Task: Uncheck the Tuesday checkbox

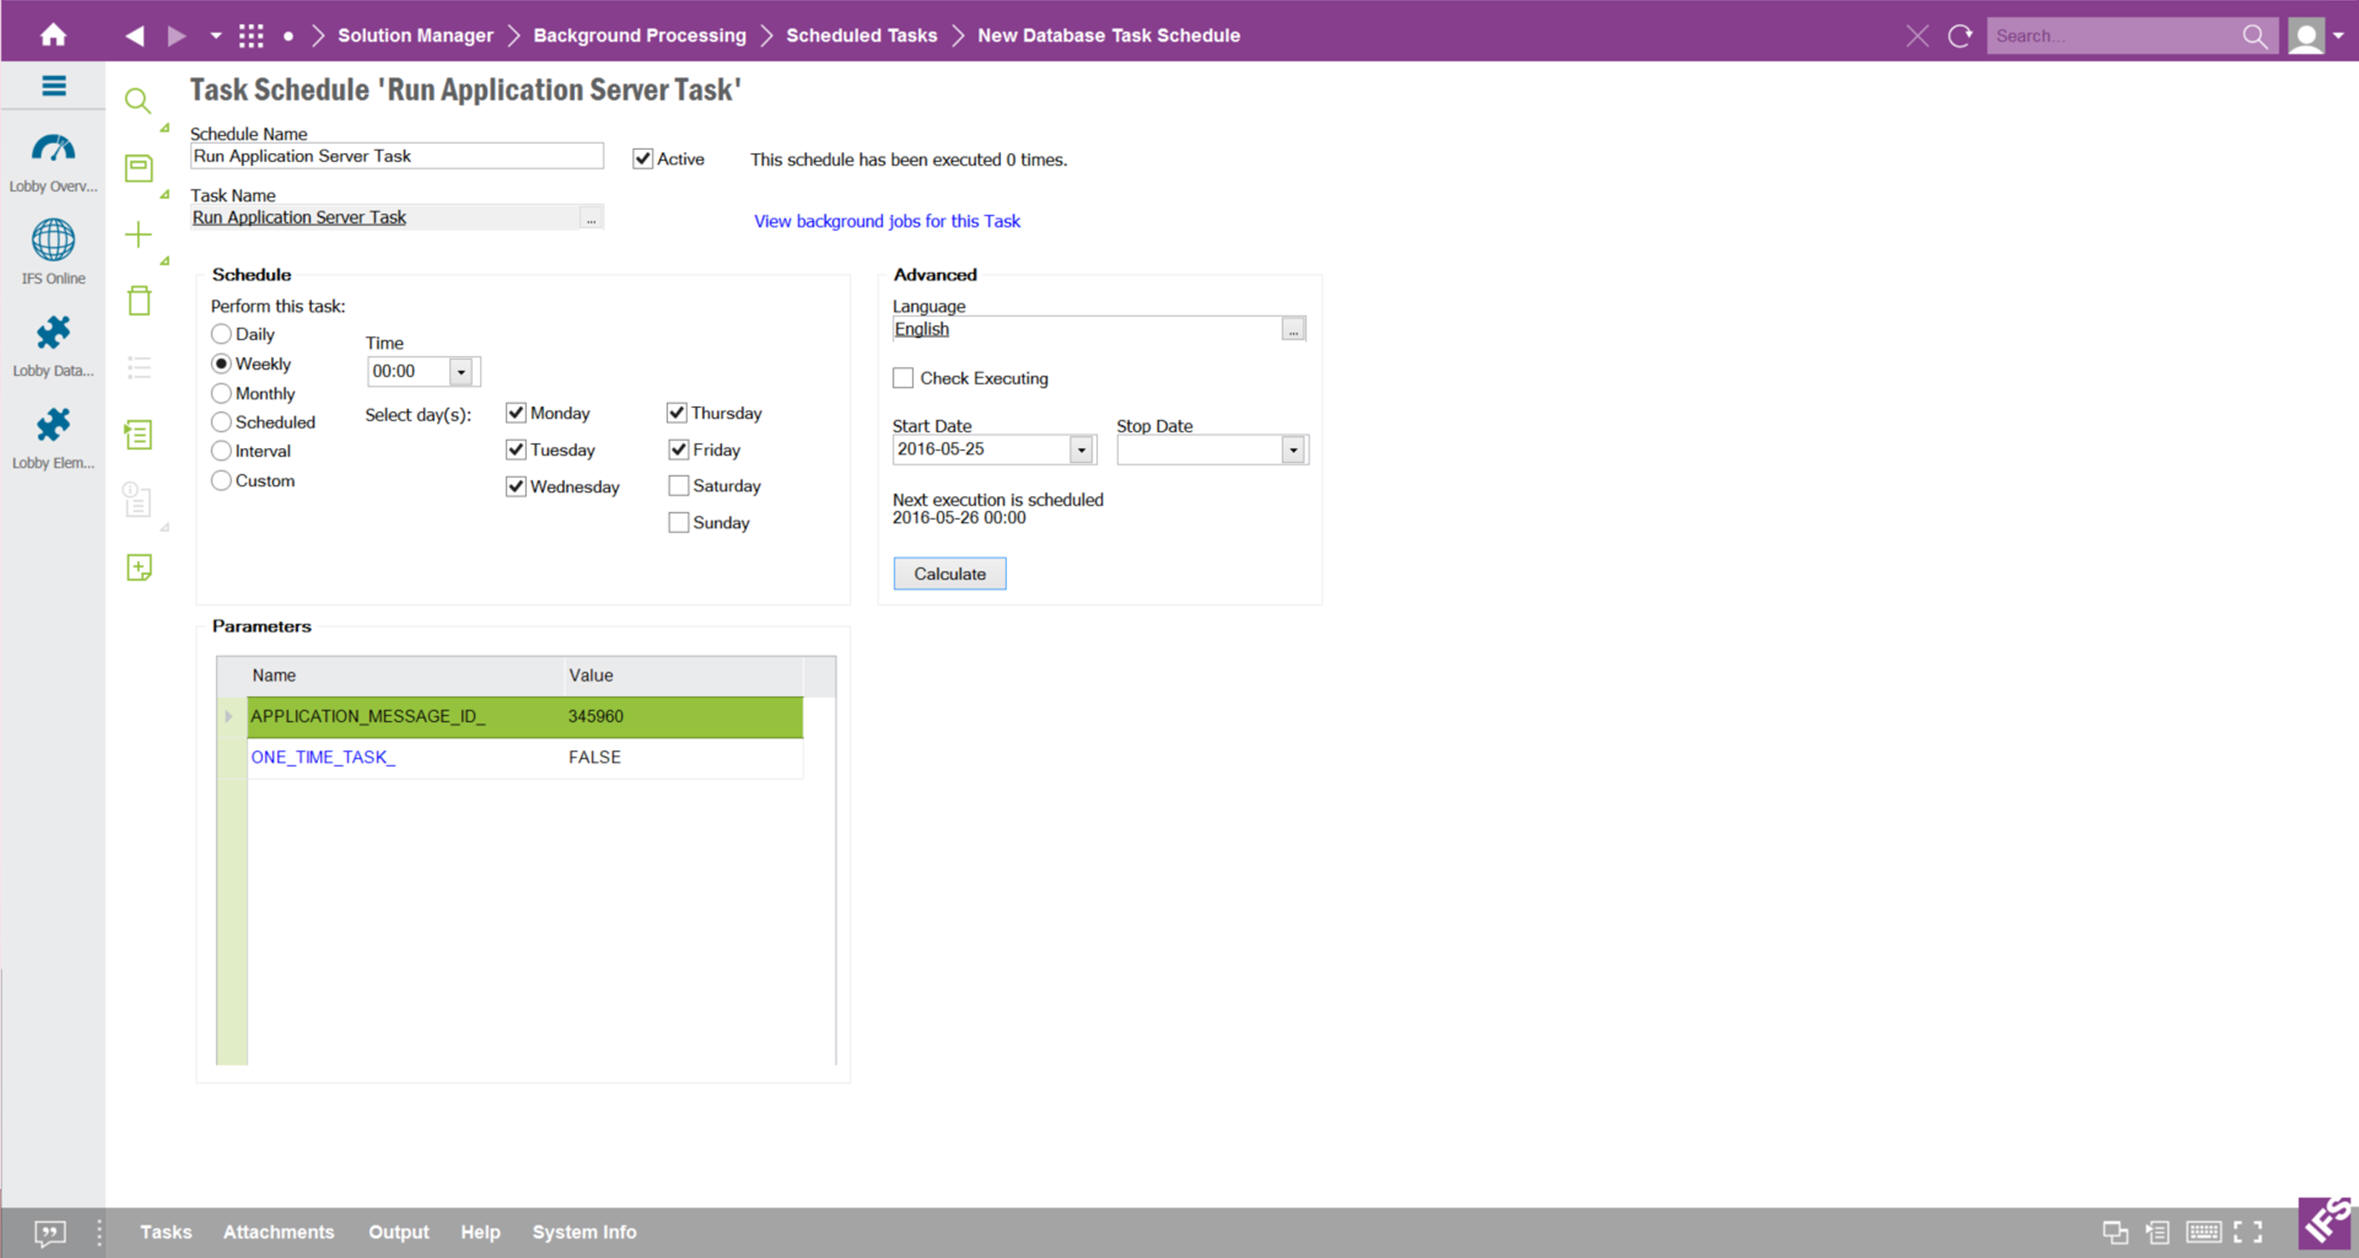Action: coord(516,450)
